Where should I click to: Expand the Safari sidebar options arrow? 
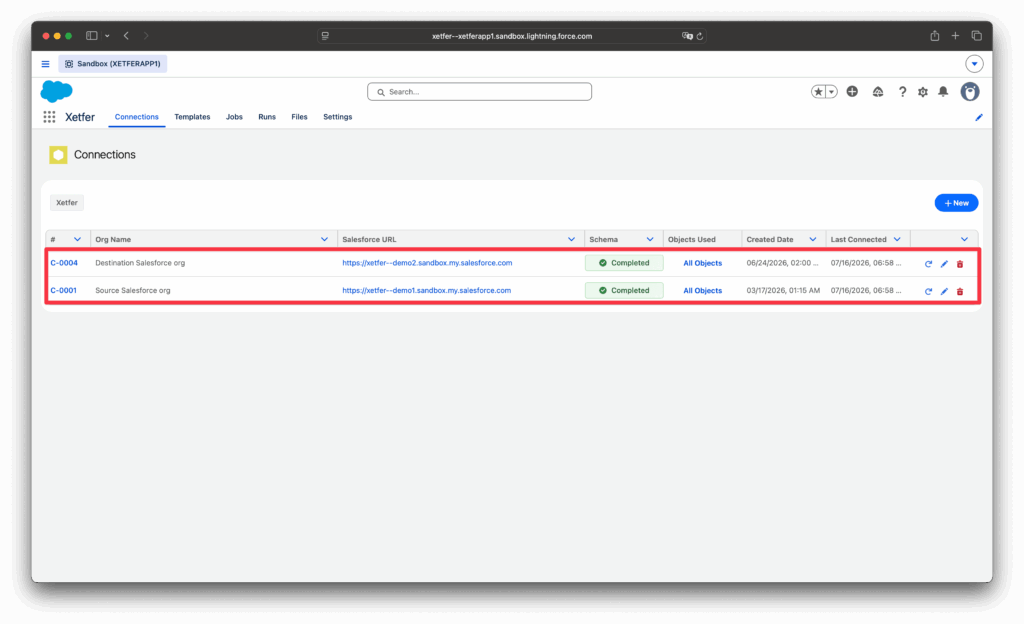coord(107,36)
